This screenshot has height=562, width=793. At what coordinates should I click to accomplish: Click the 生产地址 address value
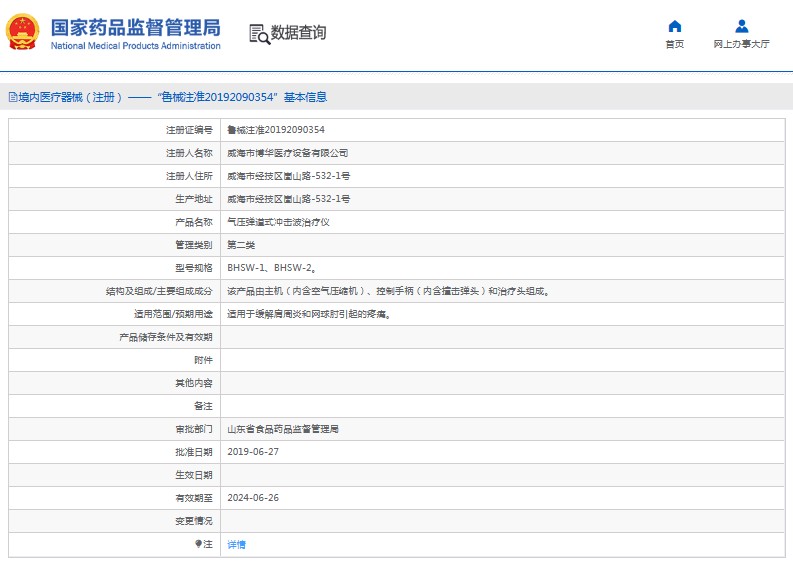pos(288,199)
